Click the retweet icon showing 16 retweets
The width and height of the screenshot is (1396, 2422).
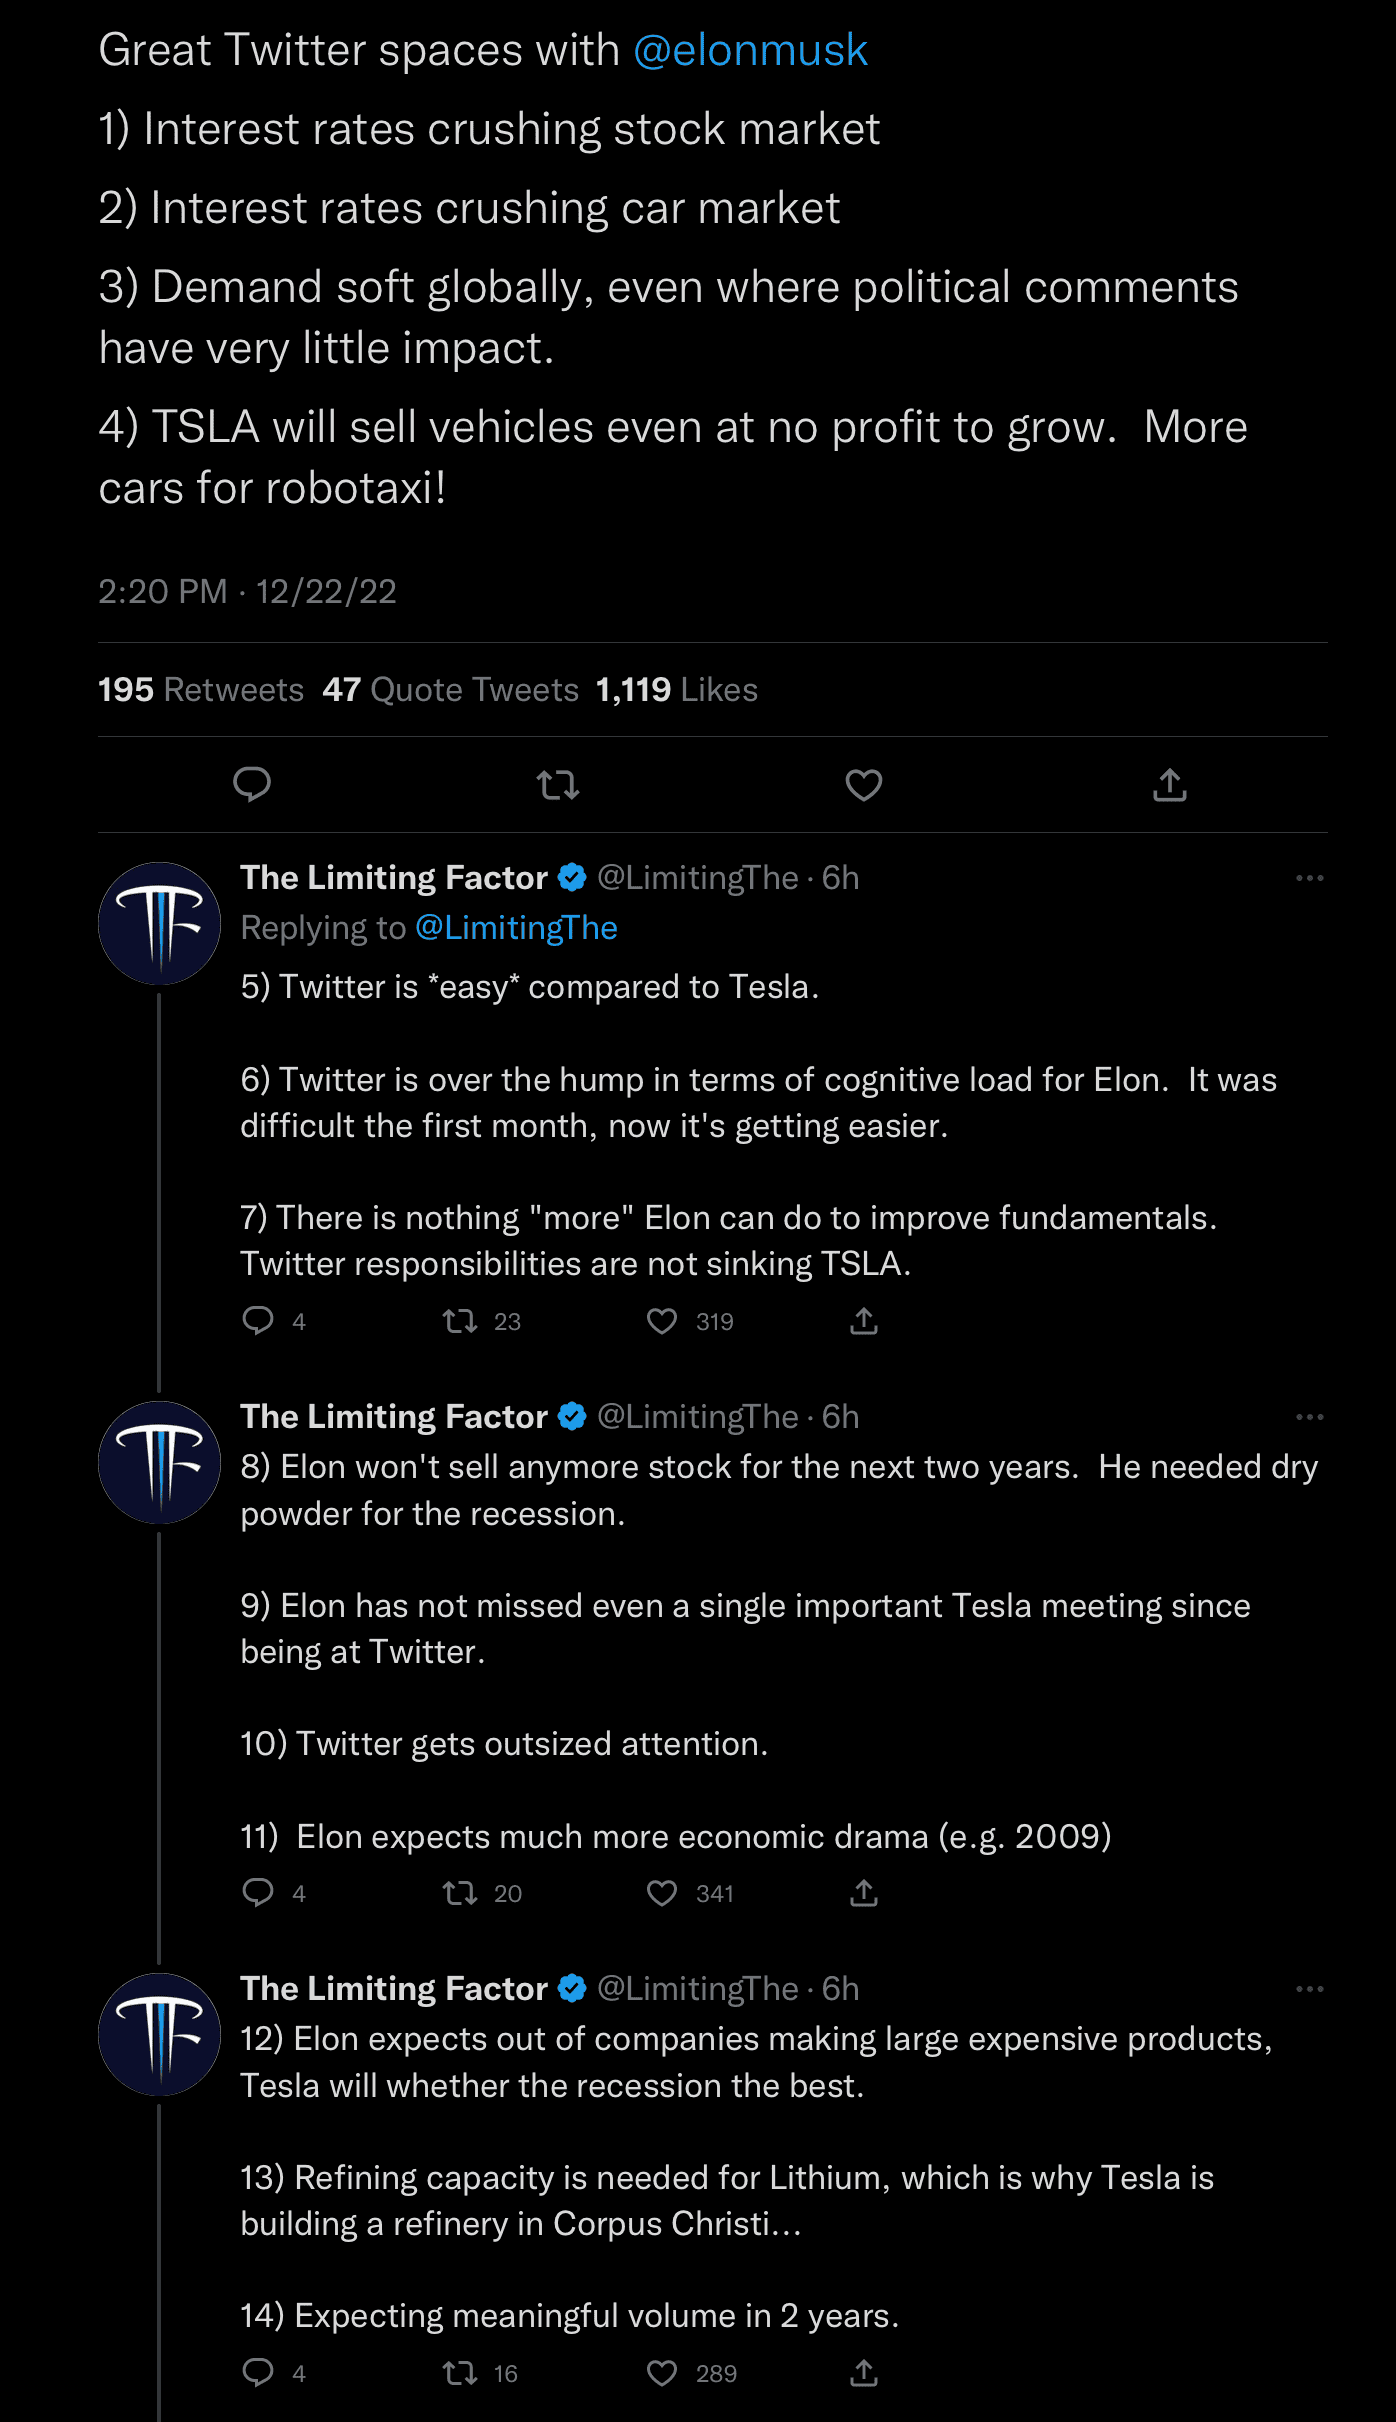[x=460, y=2372]
